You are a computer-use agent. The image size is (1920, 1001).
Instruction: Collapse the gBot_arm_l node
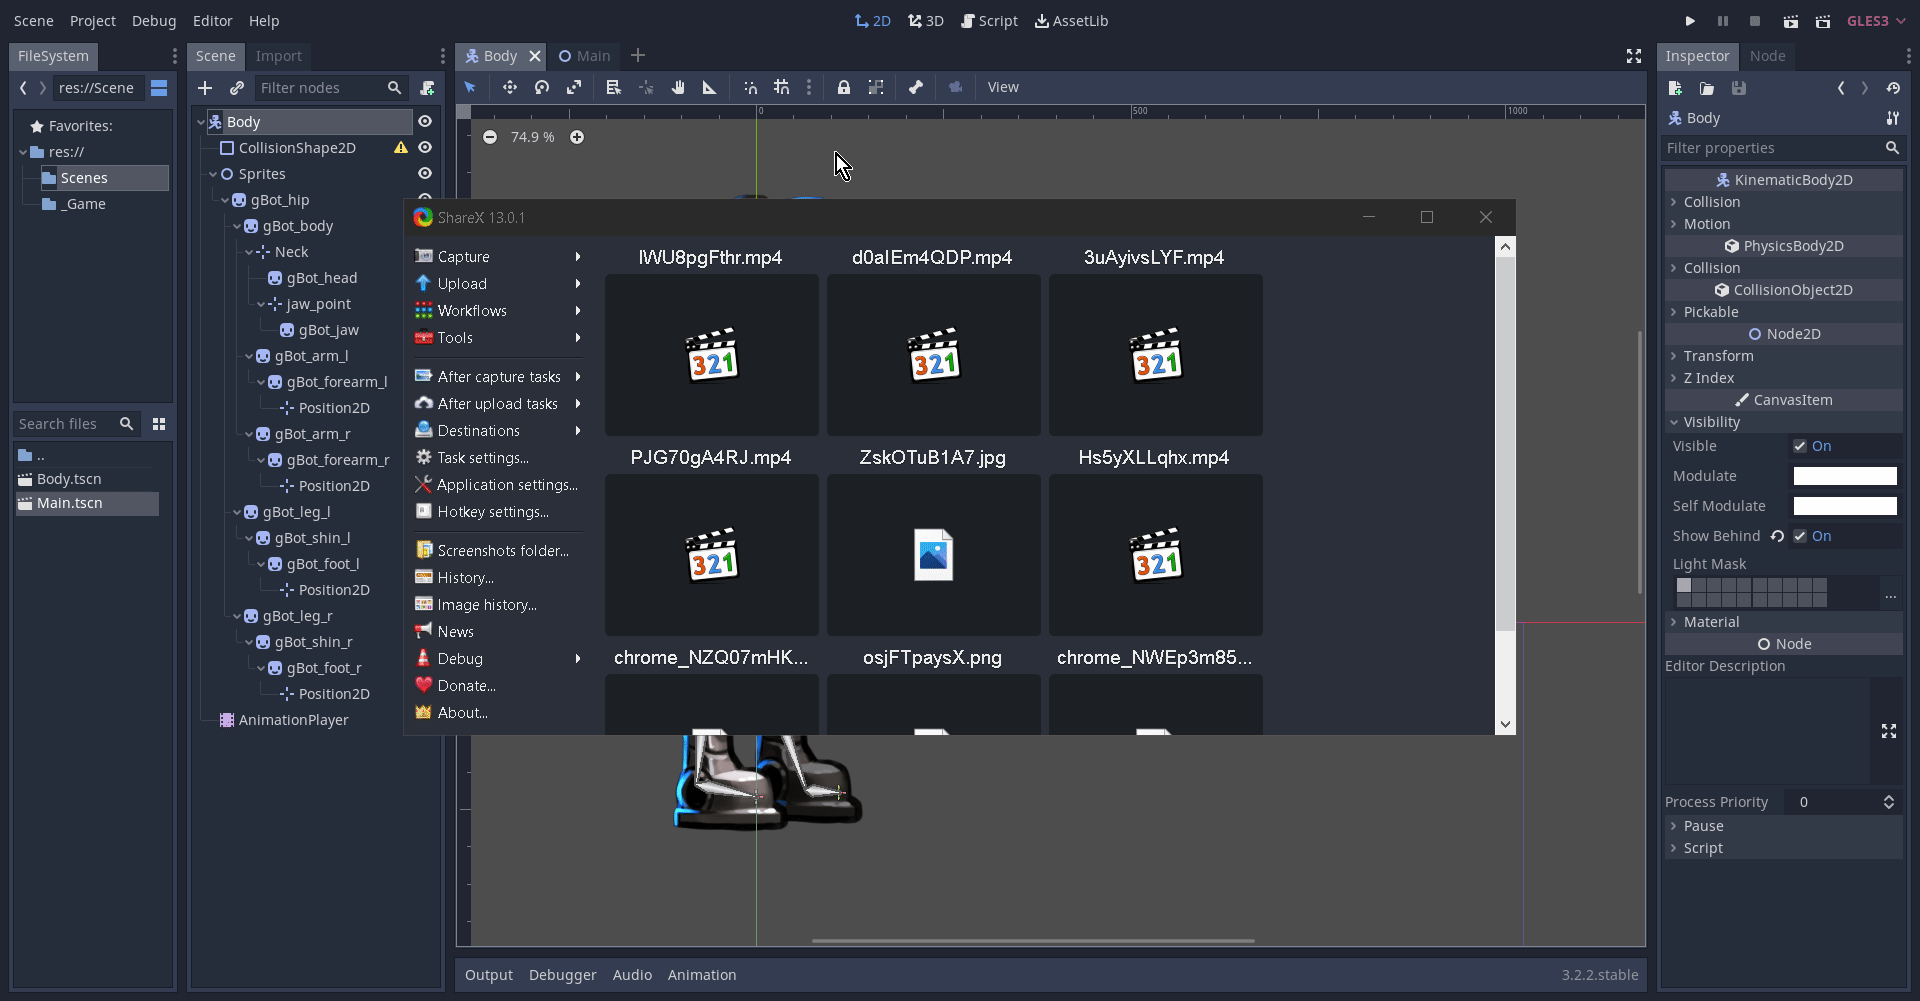(x=249, y=356)
